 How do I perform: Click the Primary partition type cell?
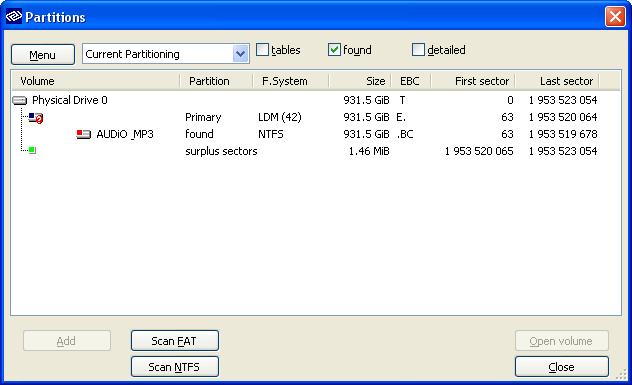tap(203, 117)
